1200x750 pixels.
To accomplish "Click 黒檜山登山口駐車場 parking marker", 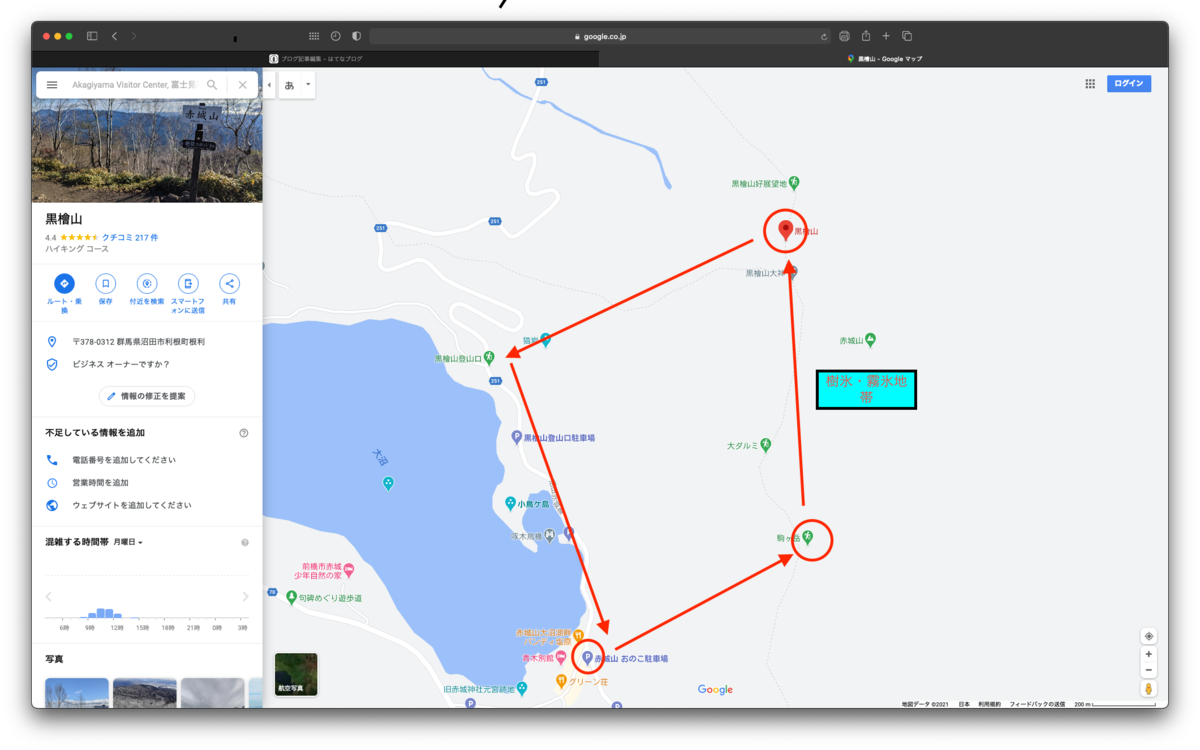I will (x=517, y=438).
